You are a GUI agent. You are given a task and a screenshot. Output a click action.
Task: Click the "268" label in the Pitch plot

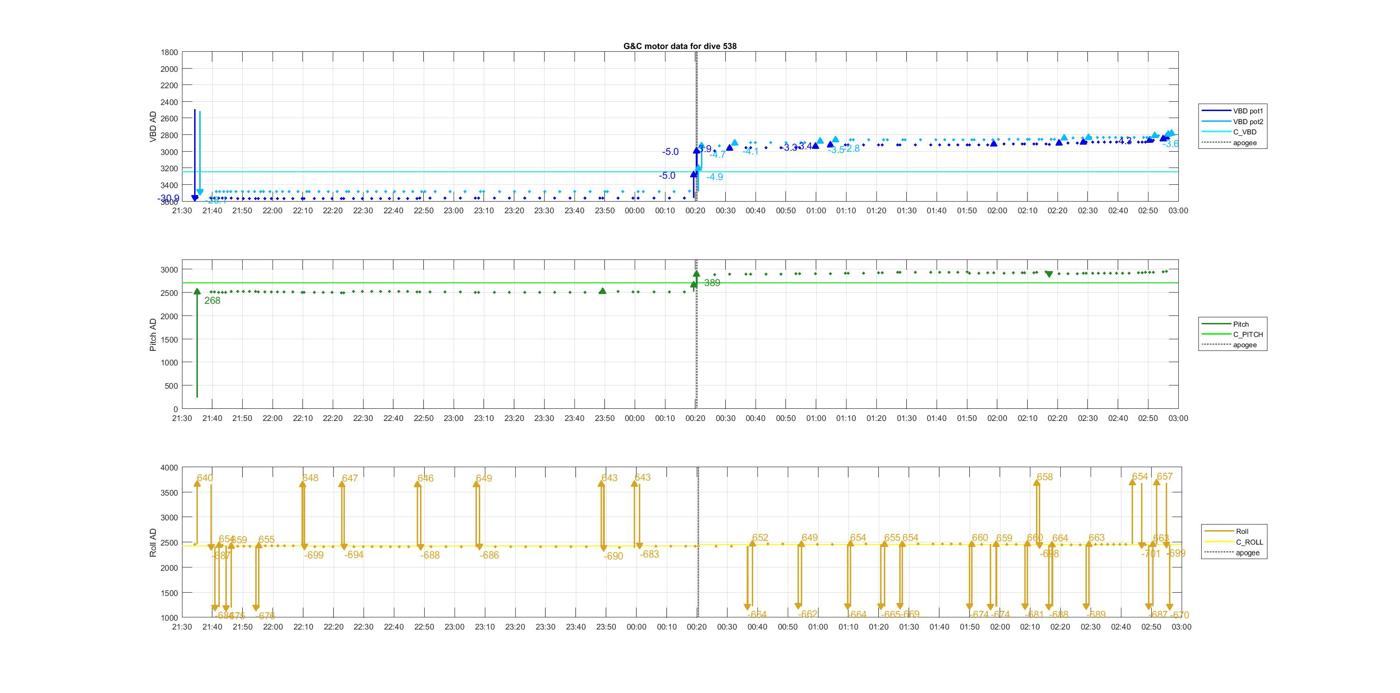(212, 301)
